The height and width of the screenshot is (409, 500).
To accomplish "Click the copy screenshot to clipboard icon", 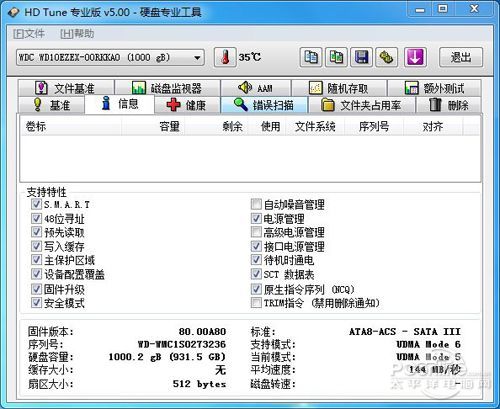I will pyautogui.click(x=336, y=57).
